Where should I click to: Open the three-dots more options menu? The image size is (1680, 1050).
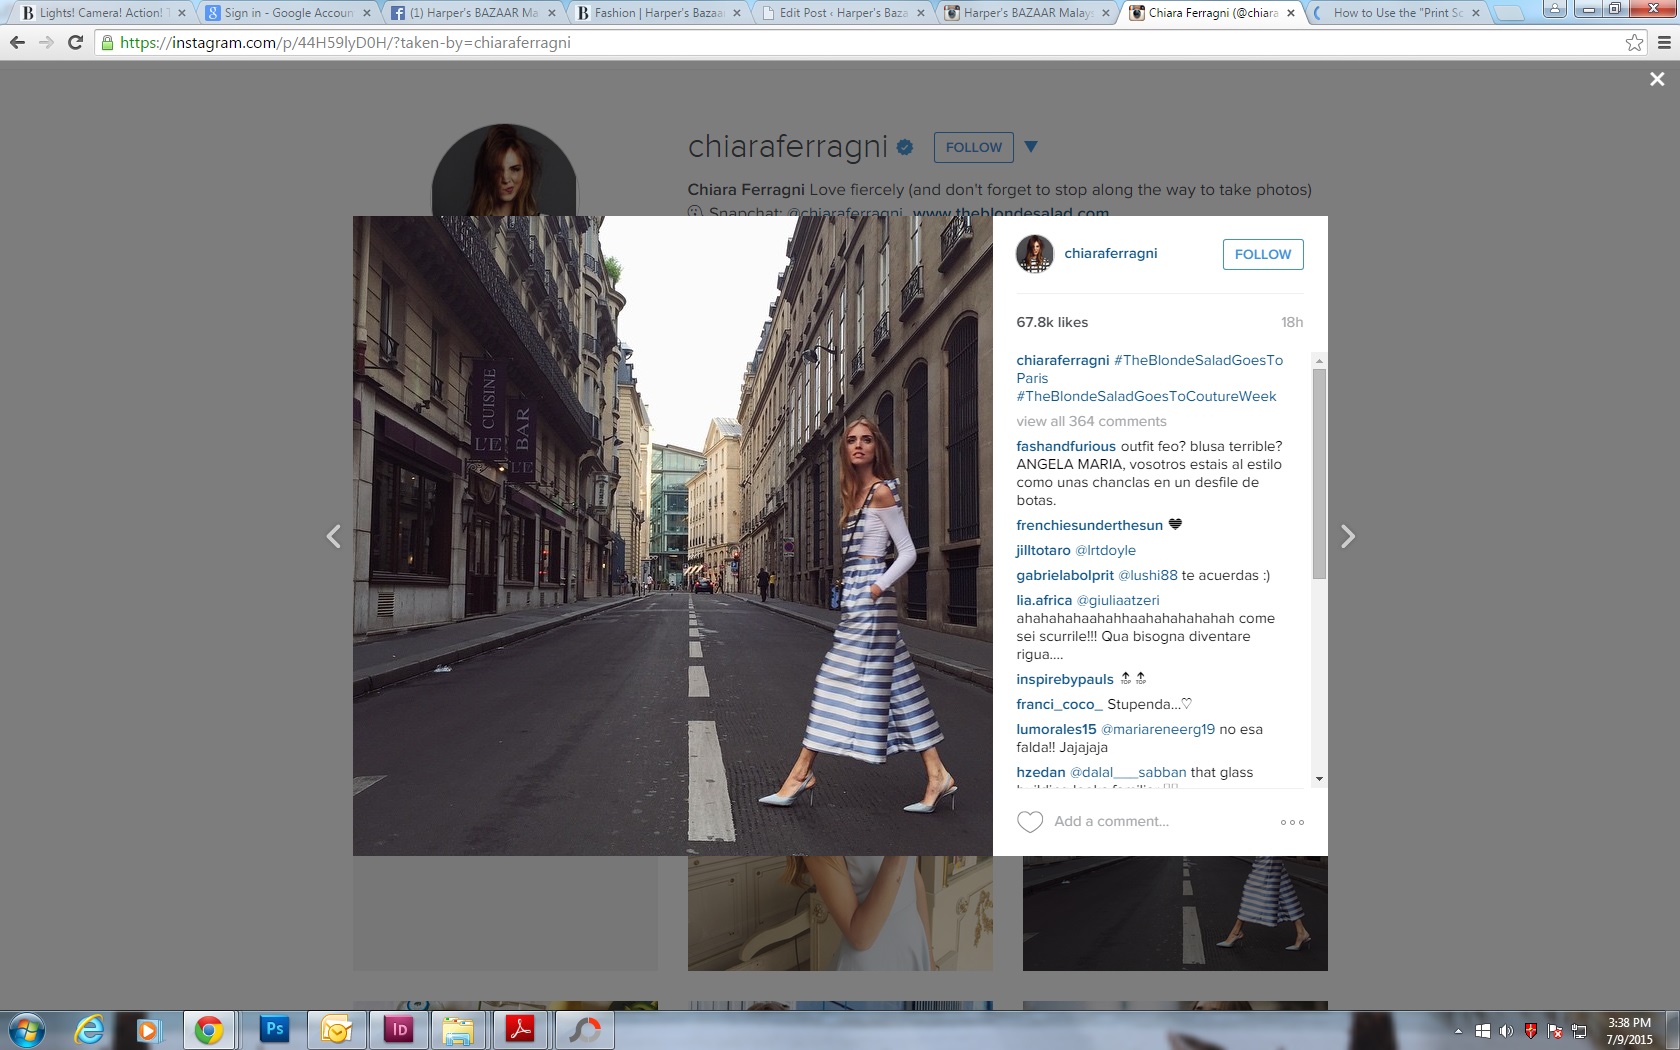tap(1292, 822)
